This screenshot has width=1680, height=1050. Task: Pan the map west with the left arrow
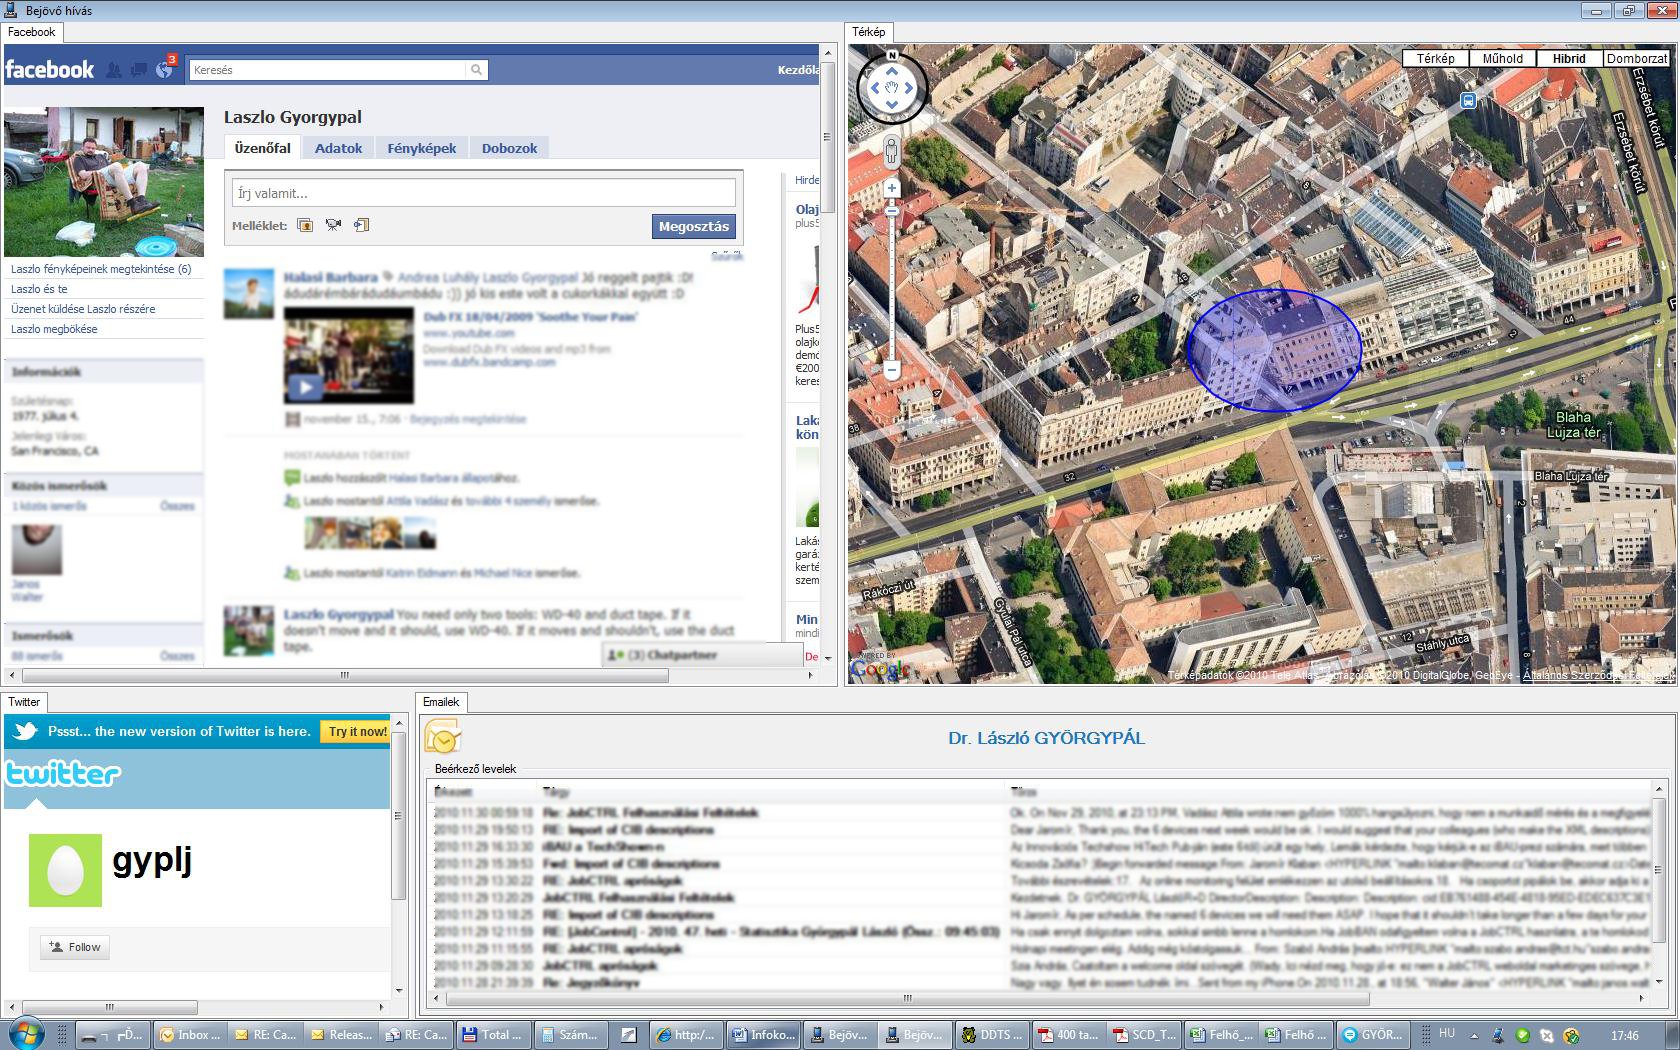pyautogui.click(x=874, y=88)
